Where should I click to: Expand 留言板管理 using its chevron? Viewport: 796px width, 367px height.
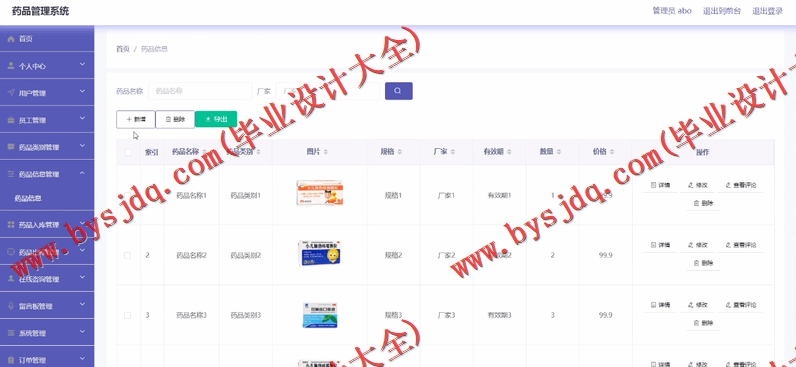82,304
